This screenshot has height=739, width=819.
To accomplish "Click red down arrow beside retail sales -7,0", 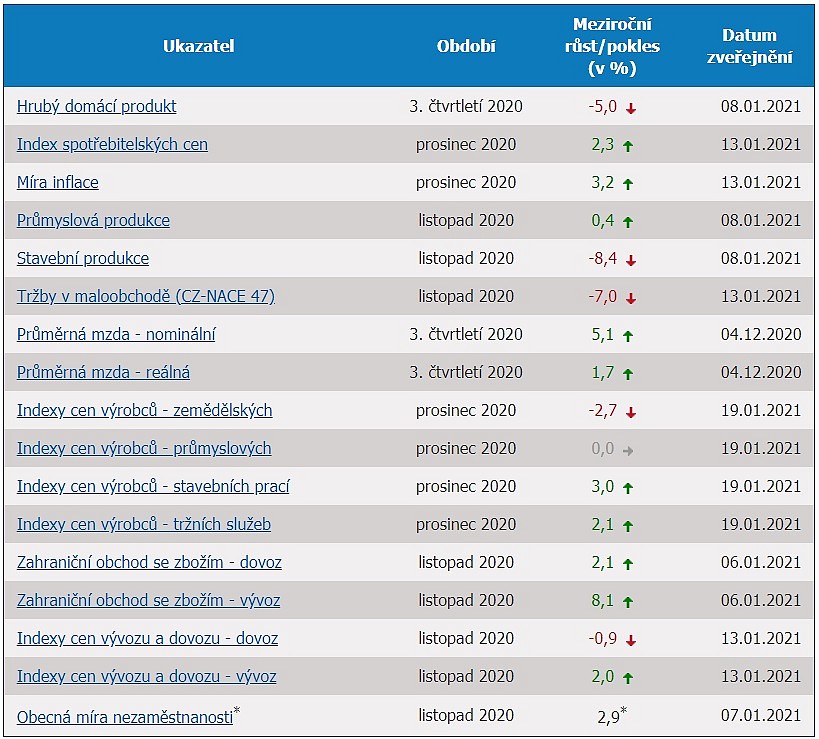I will [x=631, y=298].
